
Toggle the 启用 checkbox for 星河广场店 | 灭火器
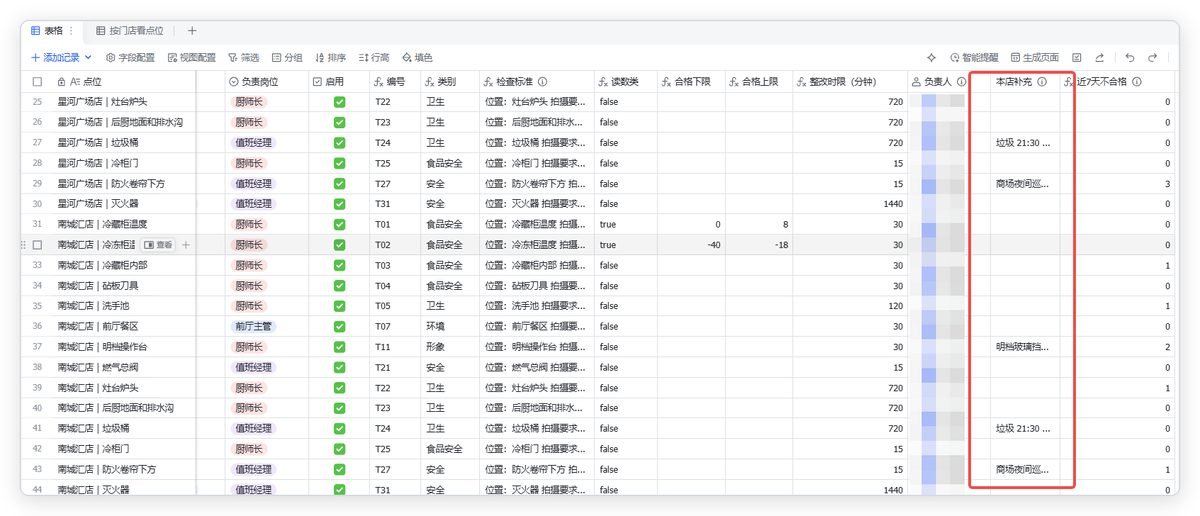(339, 204)
